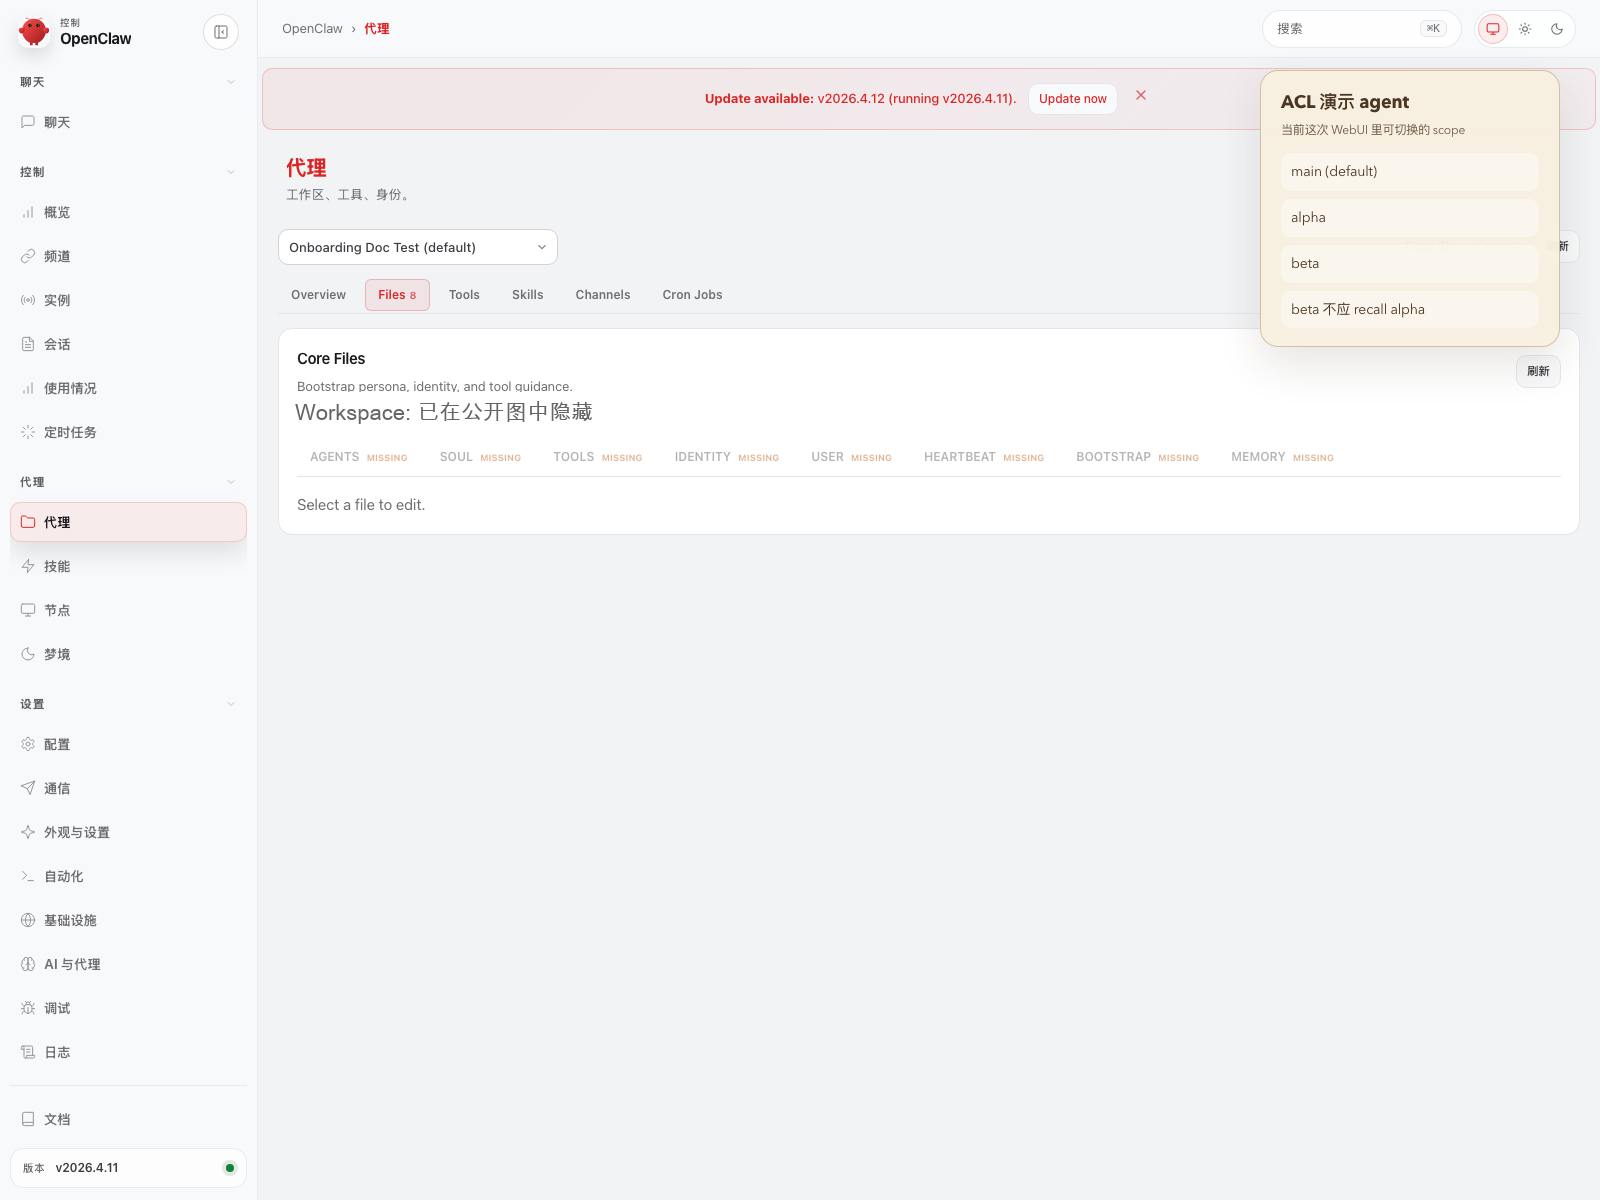The image size is (1600, 1200).
Task: Switch to the Tools tab
Action: click(x=464, y=295)
